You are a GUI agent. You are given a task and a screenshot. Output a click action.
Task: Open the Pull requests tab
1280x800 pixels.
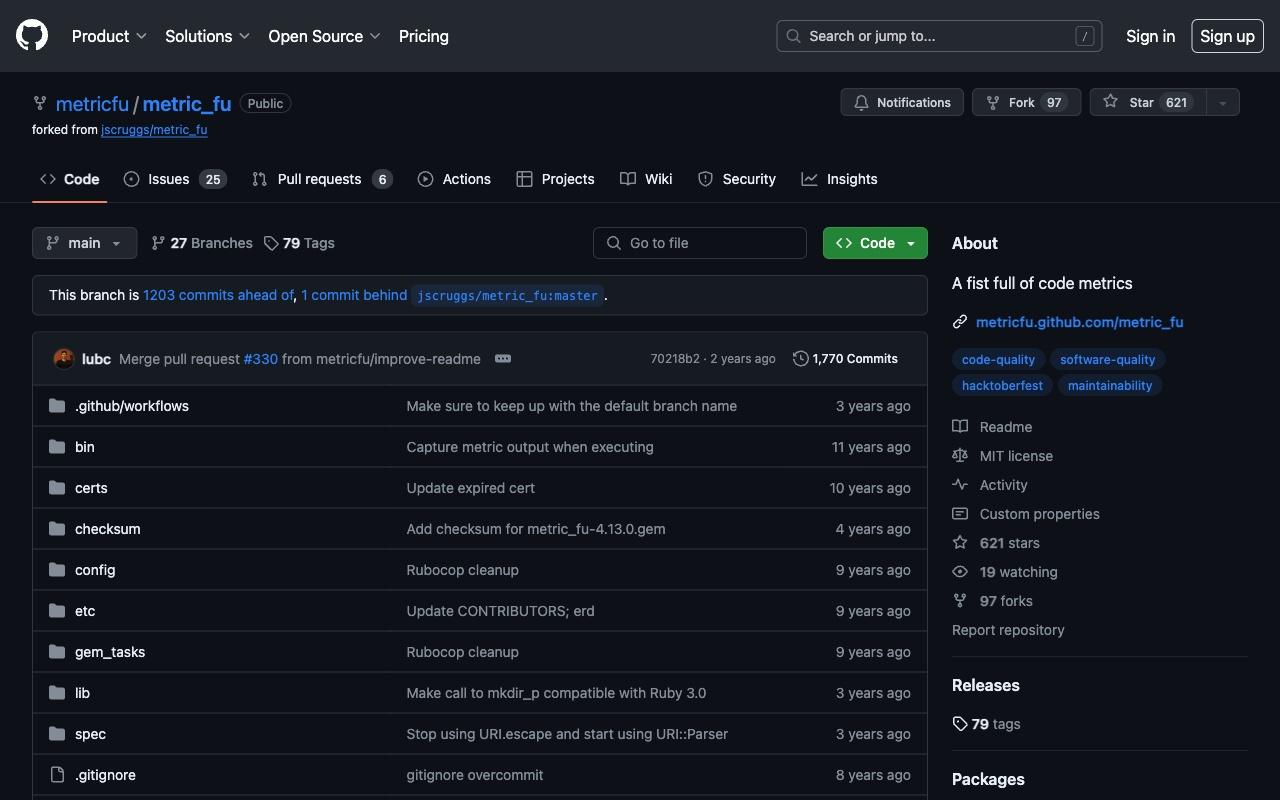(321, 179)
